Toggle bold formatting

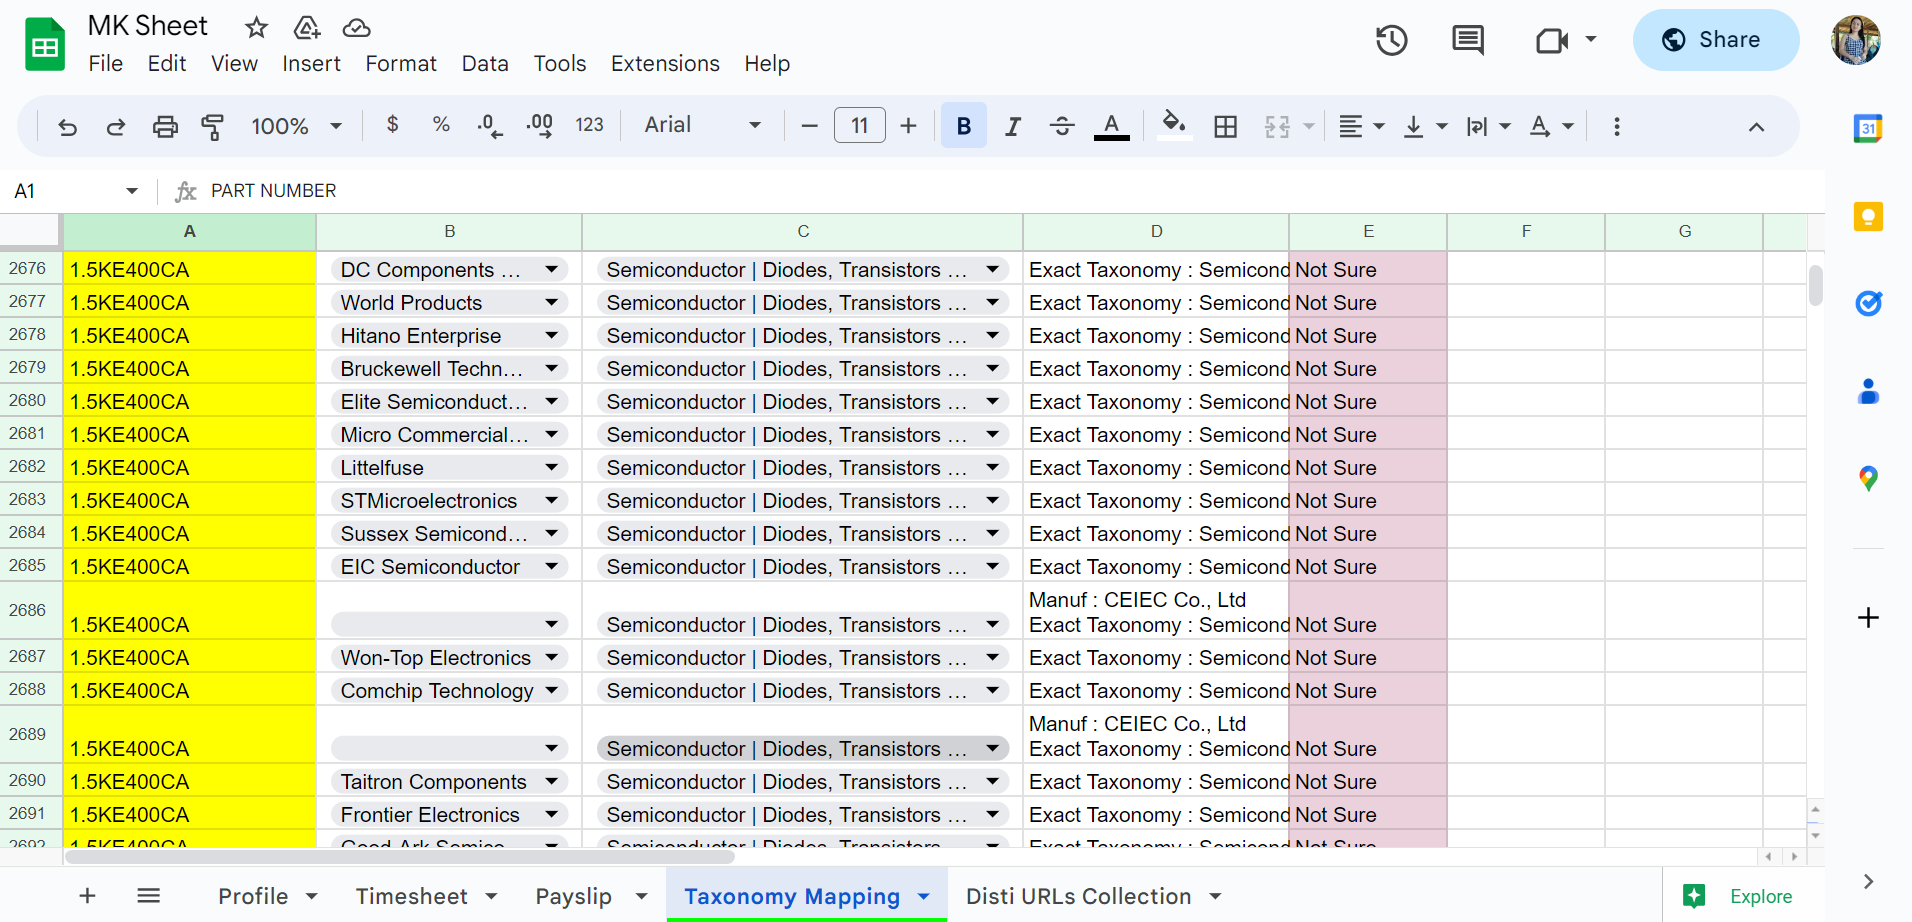point(964,126)
